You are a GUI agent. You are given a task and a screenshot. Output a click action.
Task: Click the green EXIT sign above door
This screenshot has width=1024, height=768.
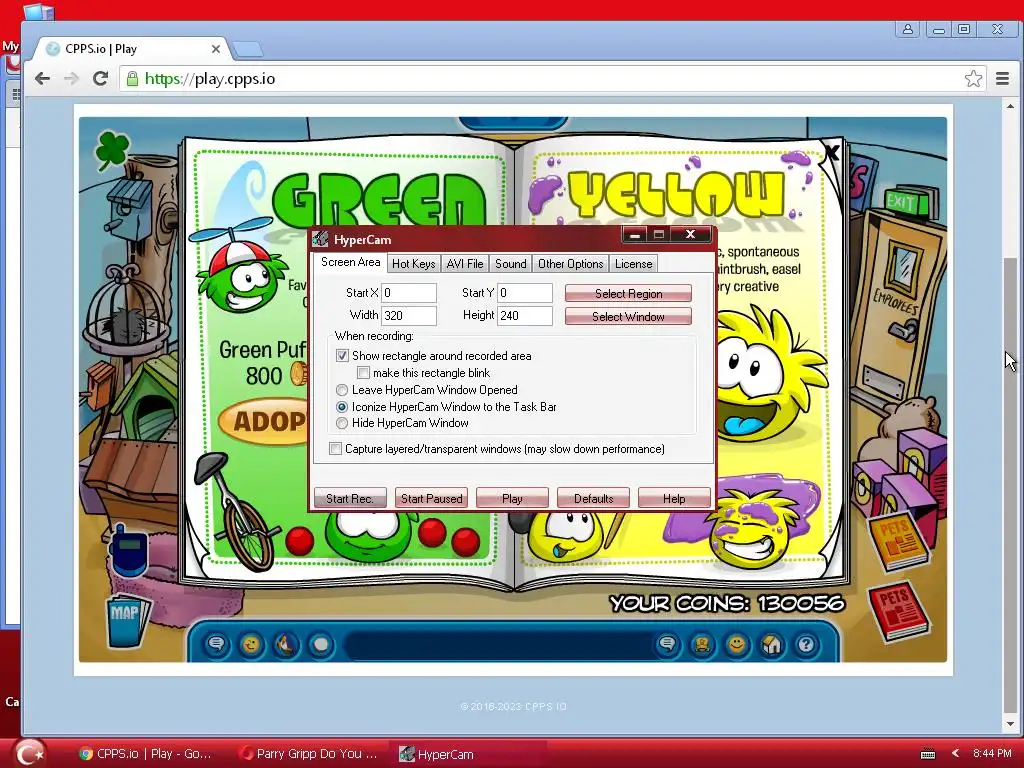[906, 202]
